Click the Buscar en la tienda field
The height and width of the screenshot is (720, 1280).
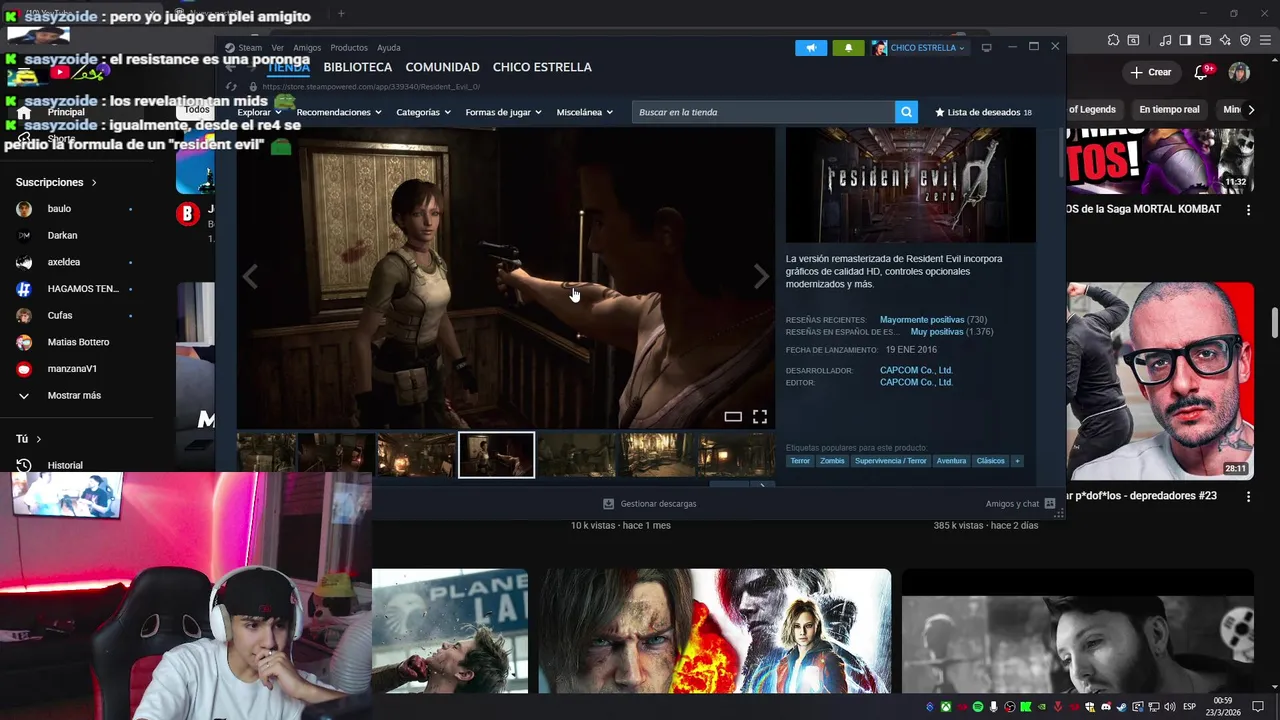pyautogui.click(x=763, y=112)
